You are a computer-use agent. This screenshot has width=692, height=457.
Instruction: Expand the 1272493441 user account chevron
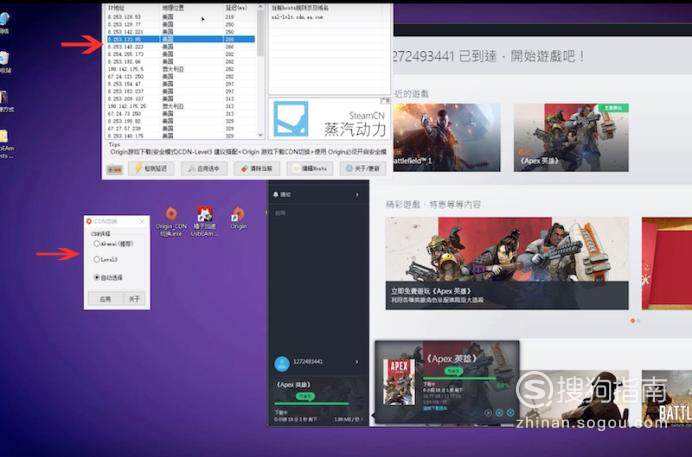pos(357,362)
